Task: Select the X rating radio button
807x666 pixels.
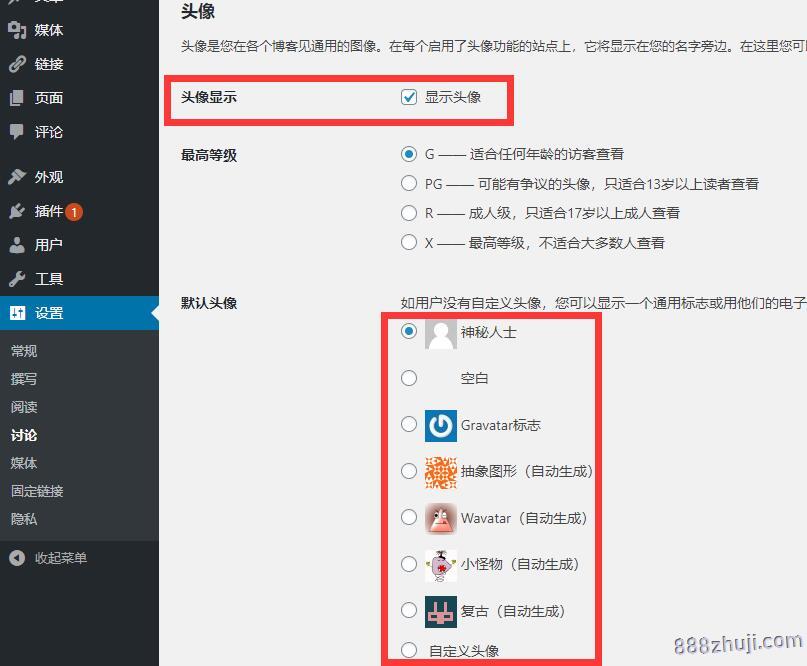Action: tap(409, 242)
